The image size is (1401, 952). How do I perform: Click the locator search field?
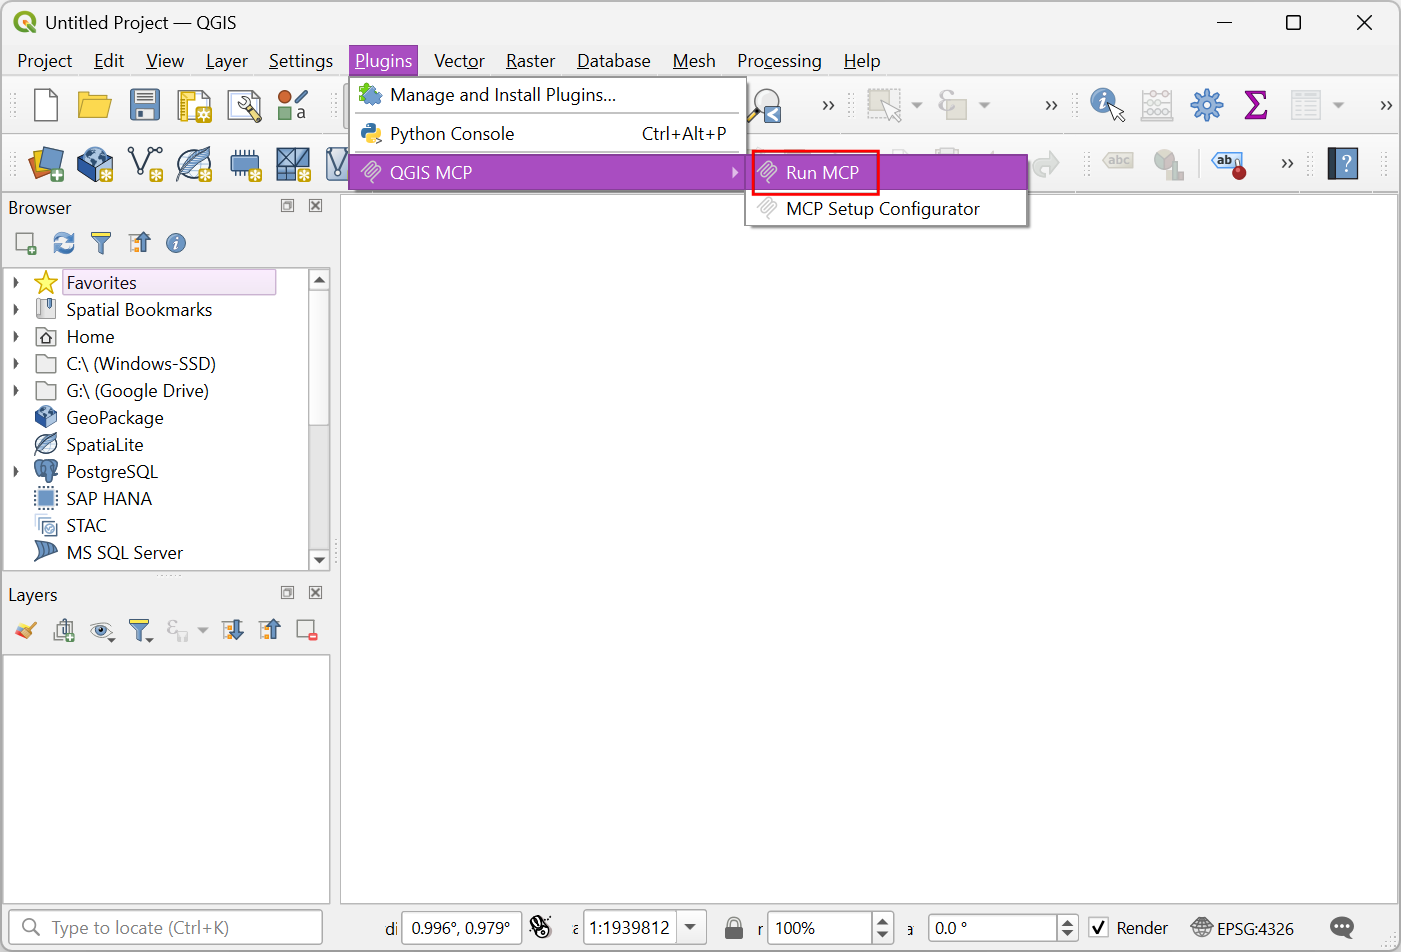[166, 928]
